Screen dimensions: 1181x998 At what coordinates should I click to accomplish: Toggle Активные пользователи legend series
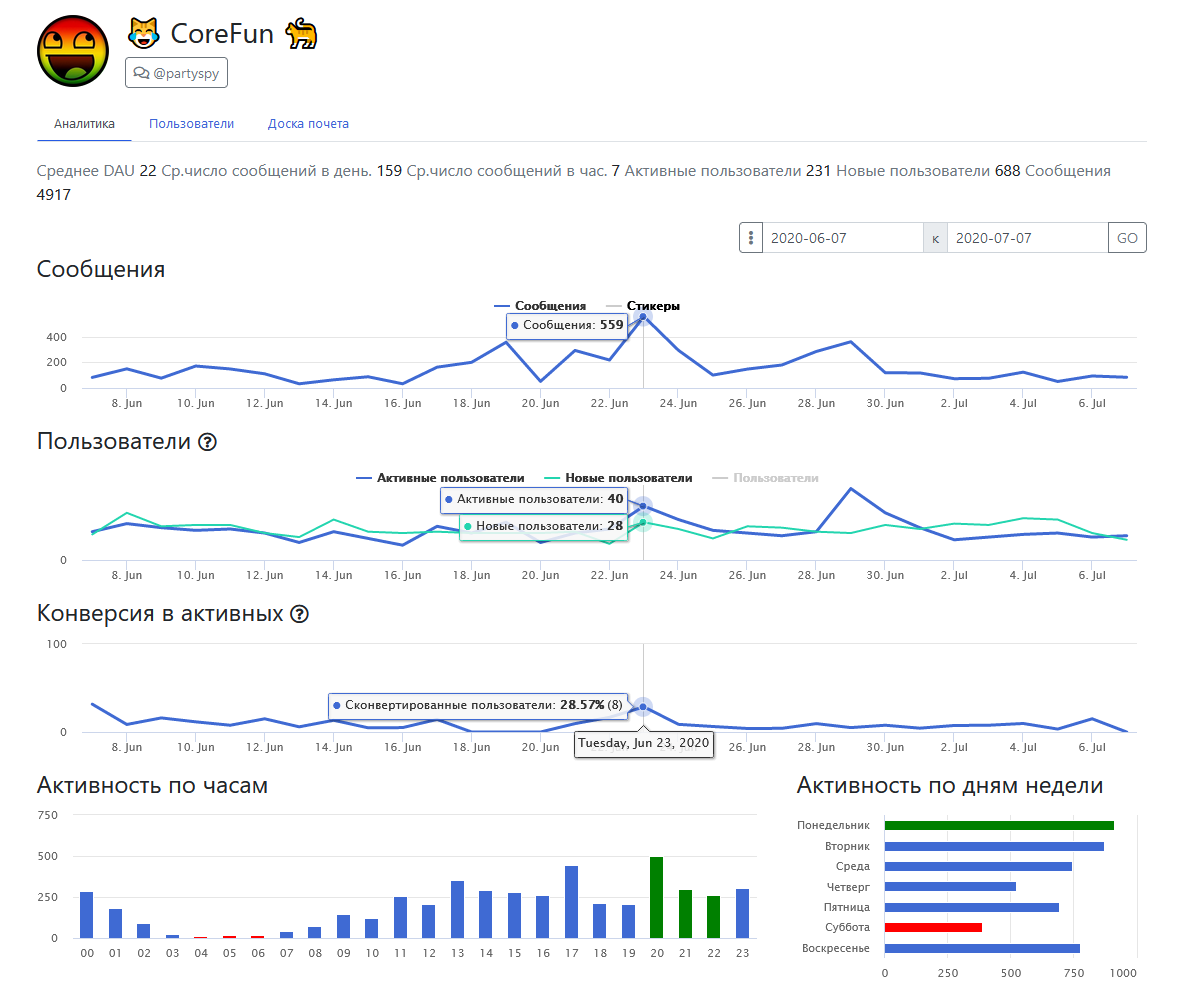[440, 478]
